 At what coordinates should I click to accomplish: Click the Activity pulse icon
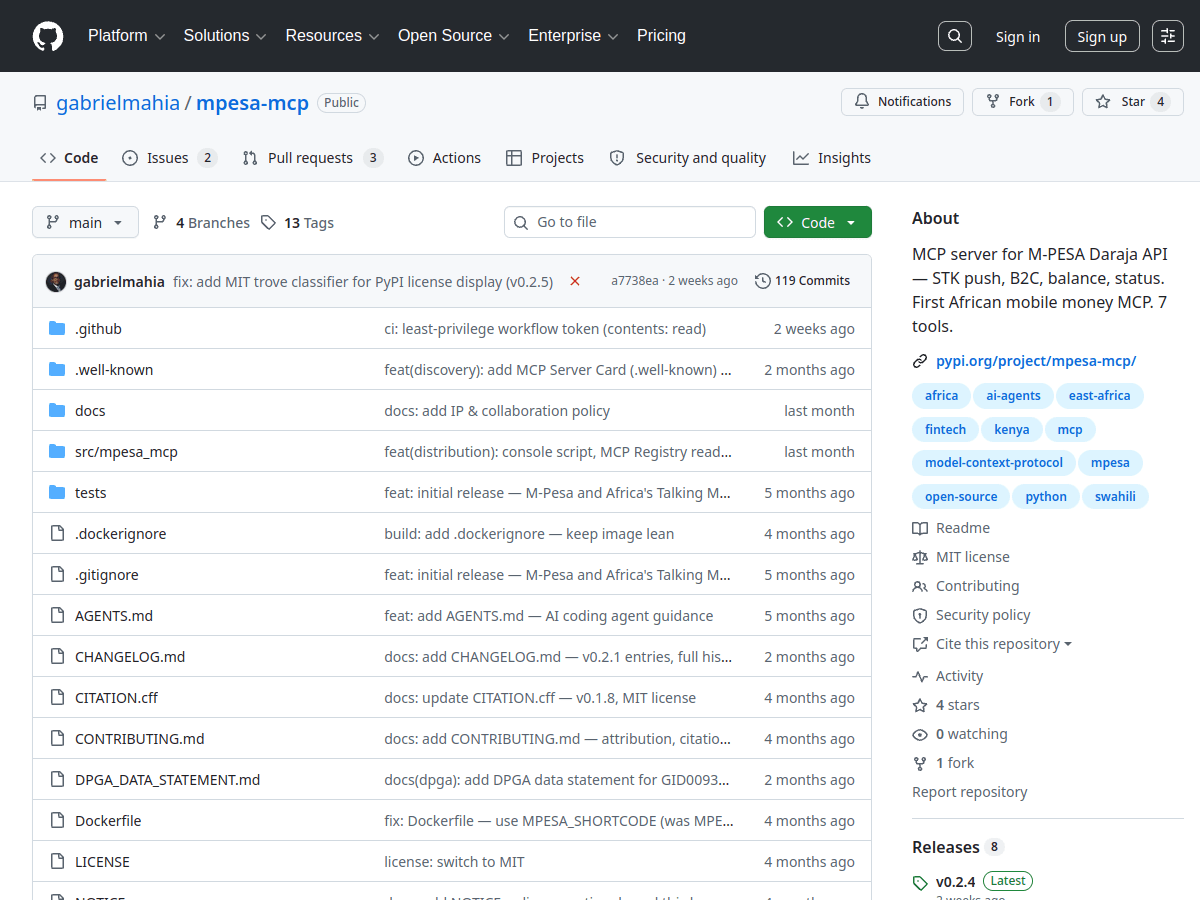tap(920, 677)
